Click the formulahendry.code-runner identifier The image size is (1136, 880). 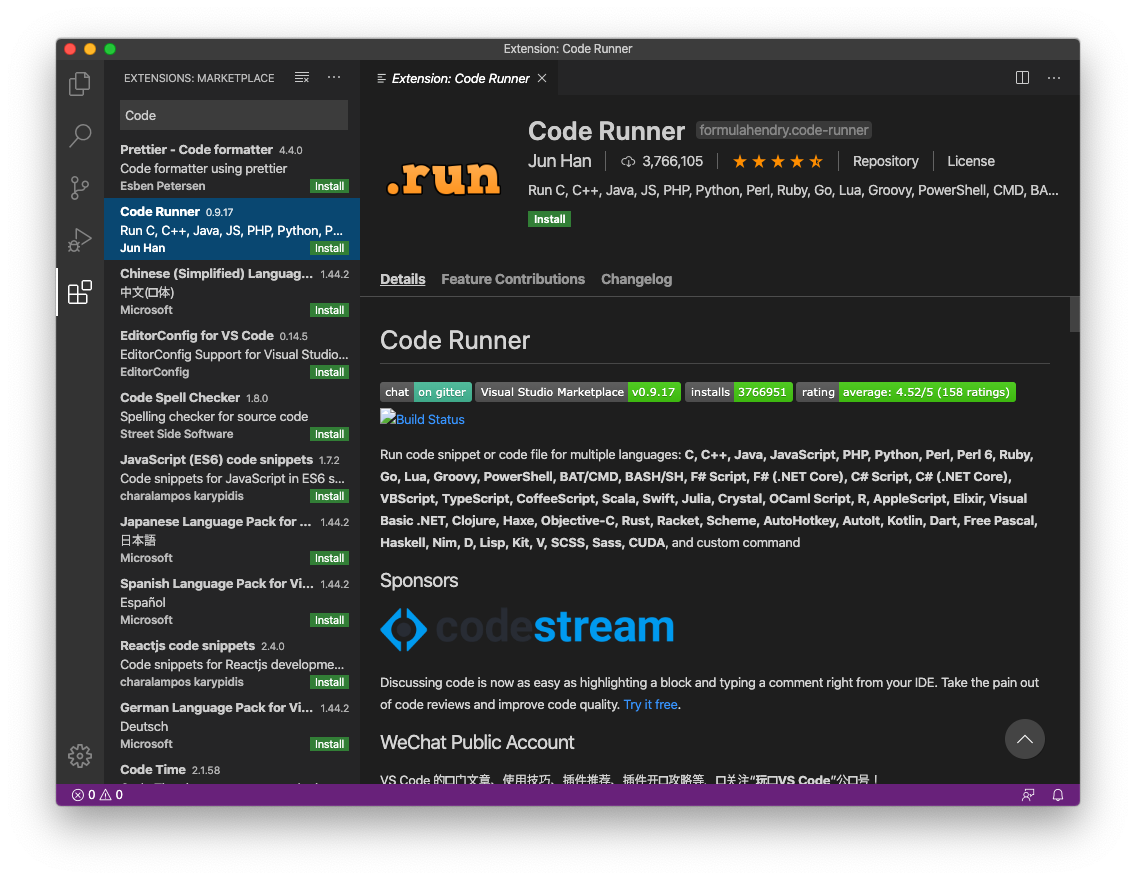(x=783, y=130)
